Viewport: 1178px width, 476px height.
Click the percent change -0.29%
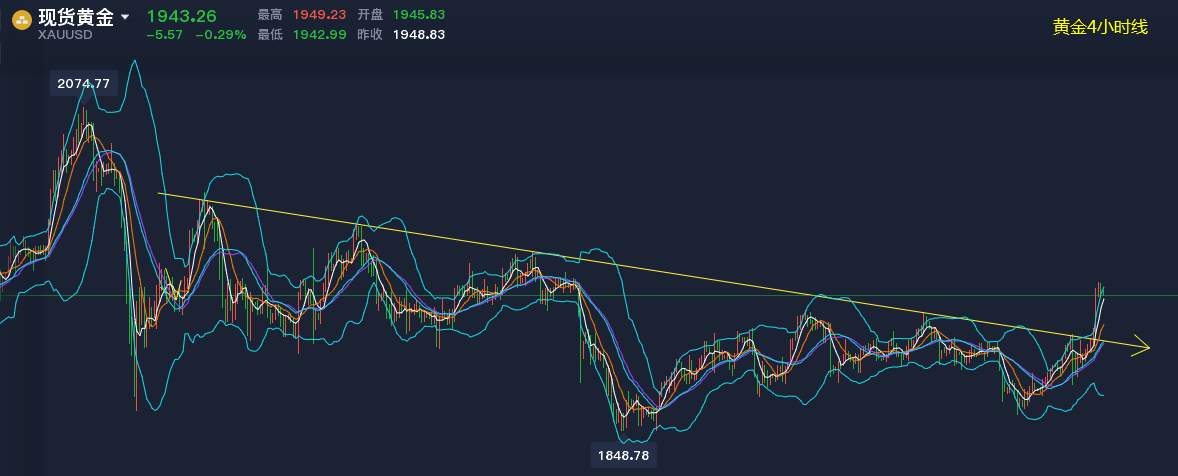[x=221, y=35]
